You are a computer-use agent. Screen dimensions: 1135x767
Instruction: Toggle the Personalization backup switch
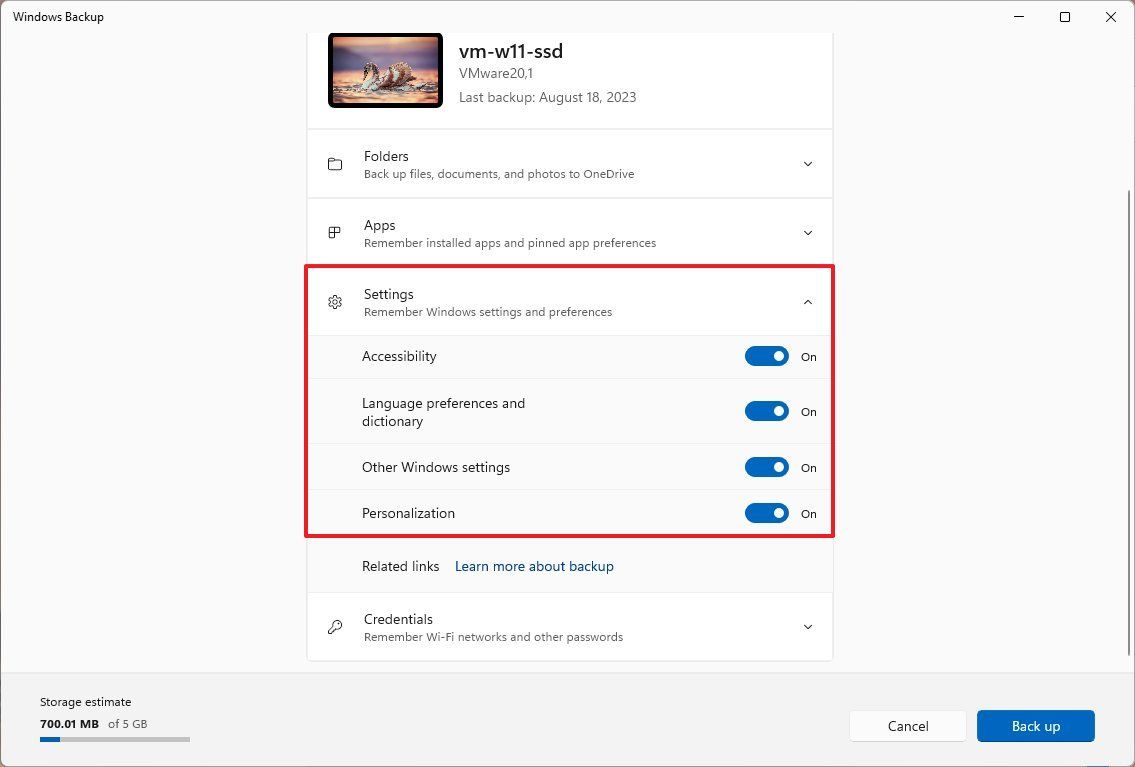tap(766, 512)
